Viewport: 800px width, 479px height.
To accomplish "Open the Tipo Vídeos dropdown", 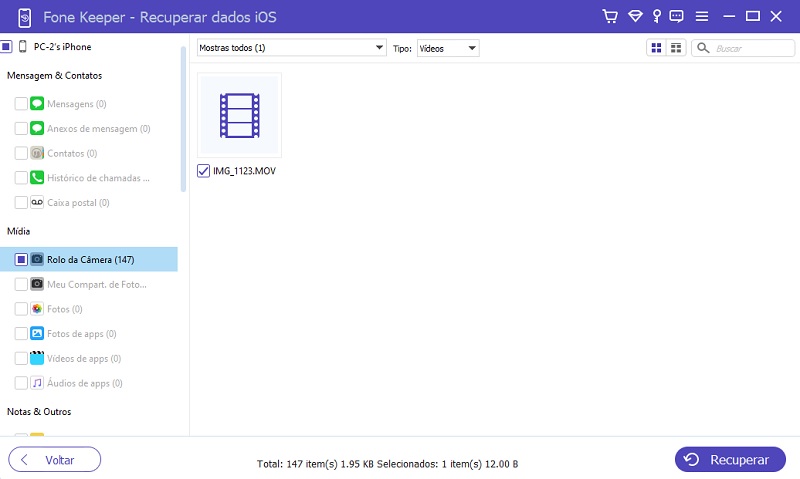I will pyautogui.click(x=448, y=48).
